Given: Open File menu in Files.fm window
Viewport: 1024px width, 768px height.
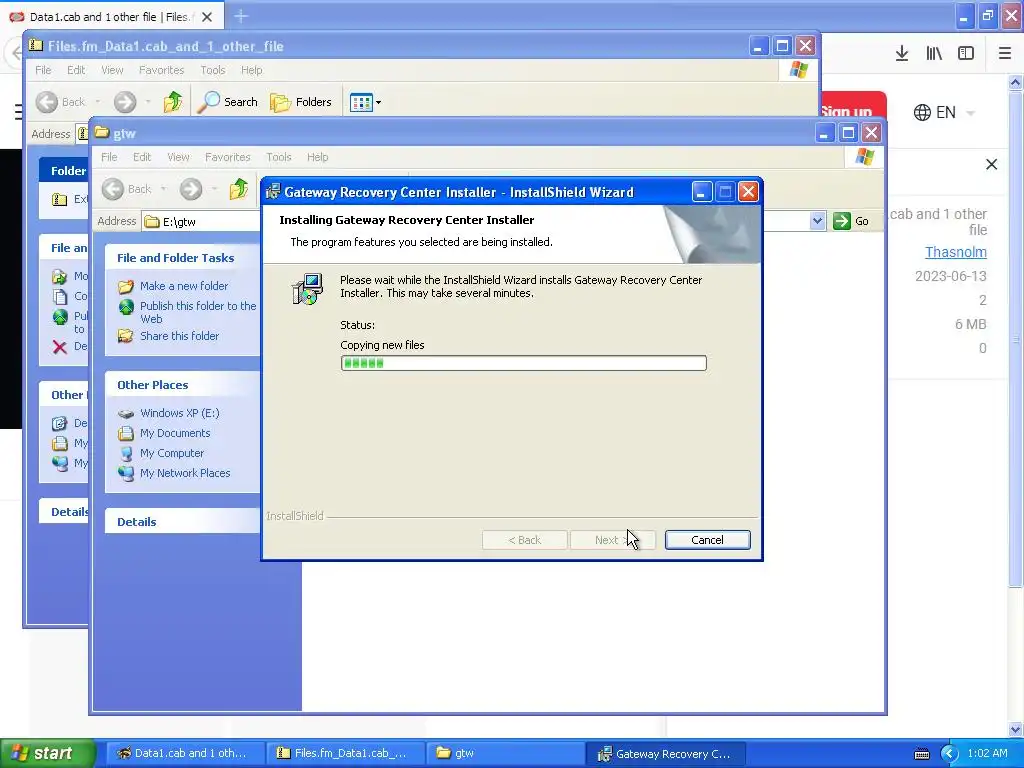Looking at the screenshot, I should [x=43, y=70].
